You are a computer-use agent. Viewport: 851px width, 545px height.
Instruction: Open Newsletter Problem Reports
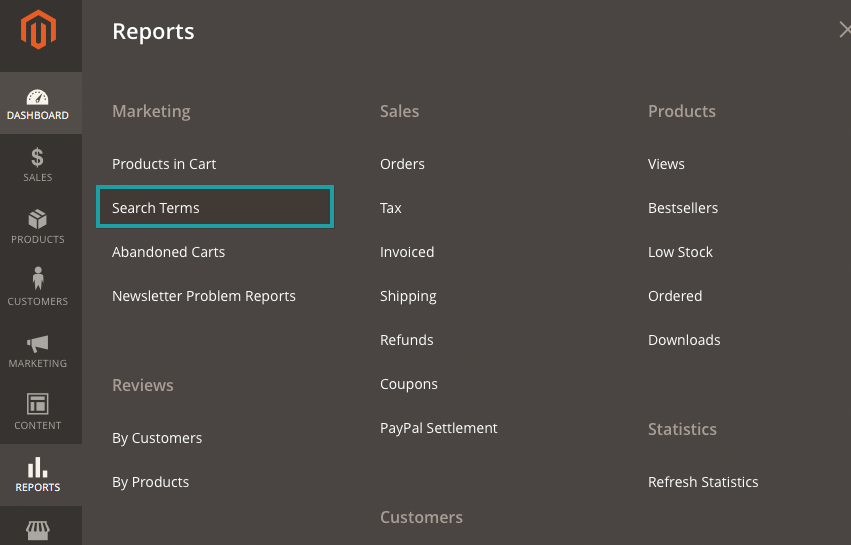(204, 296)
